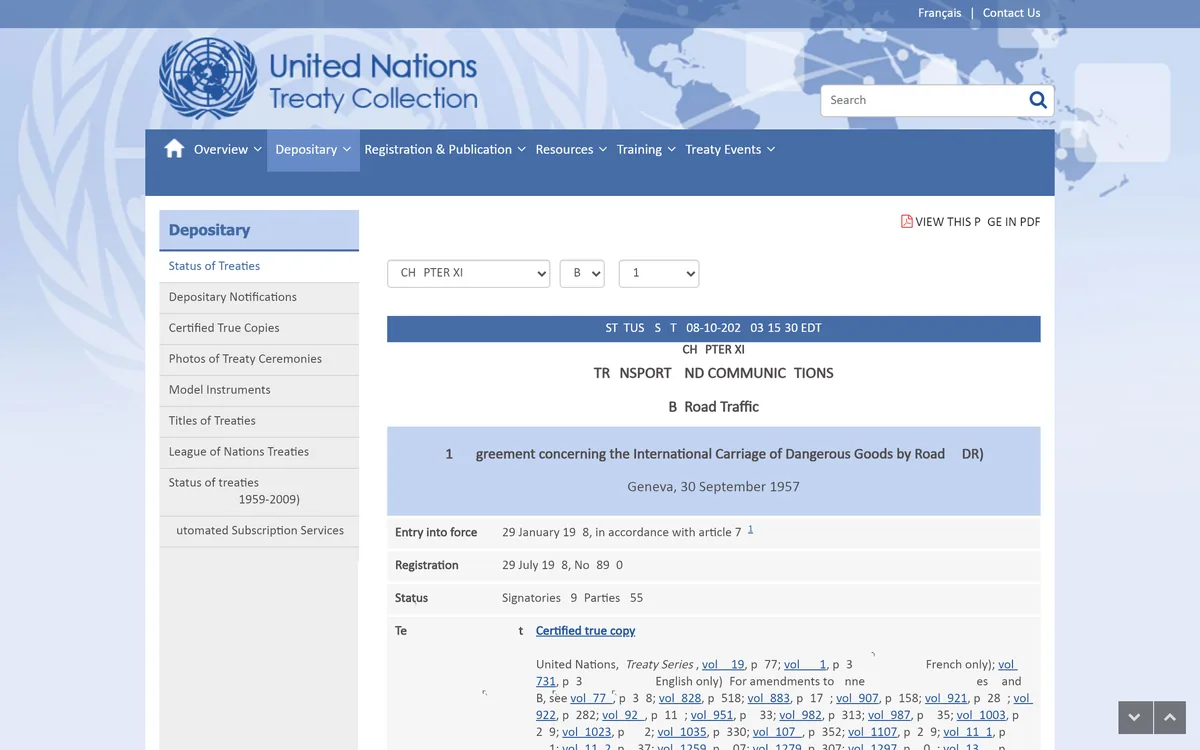Click the home icon in navigation bar

click(174, 149)
